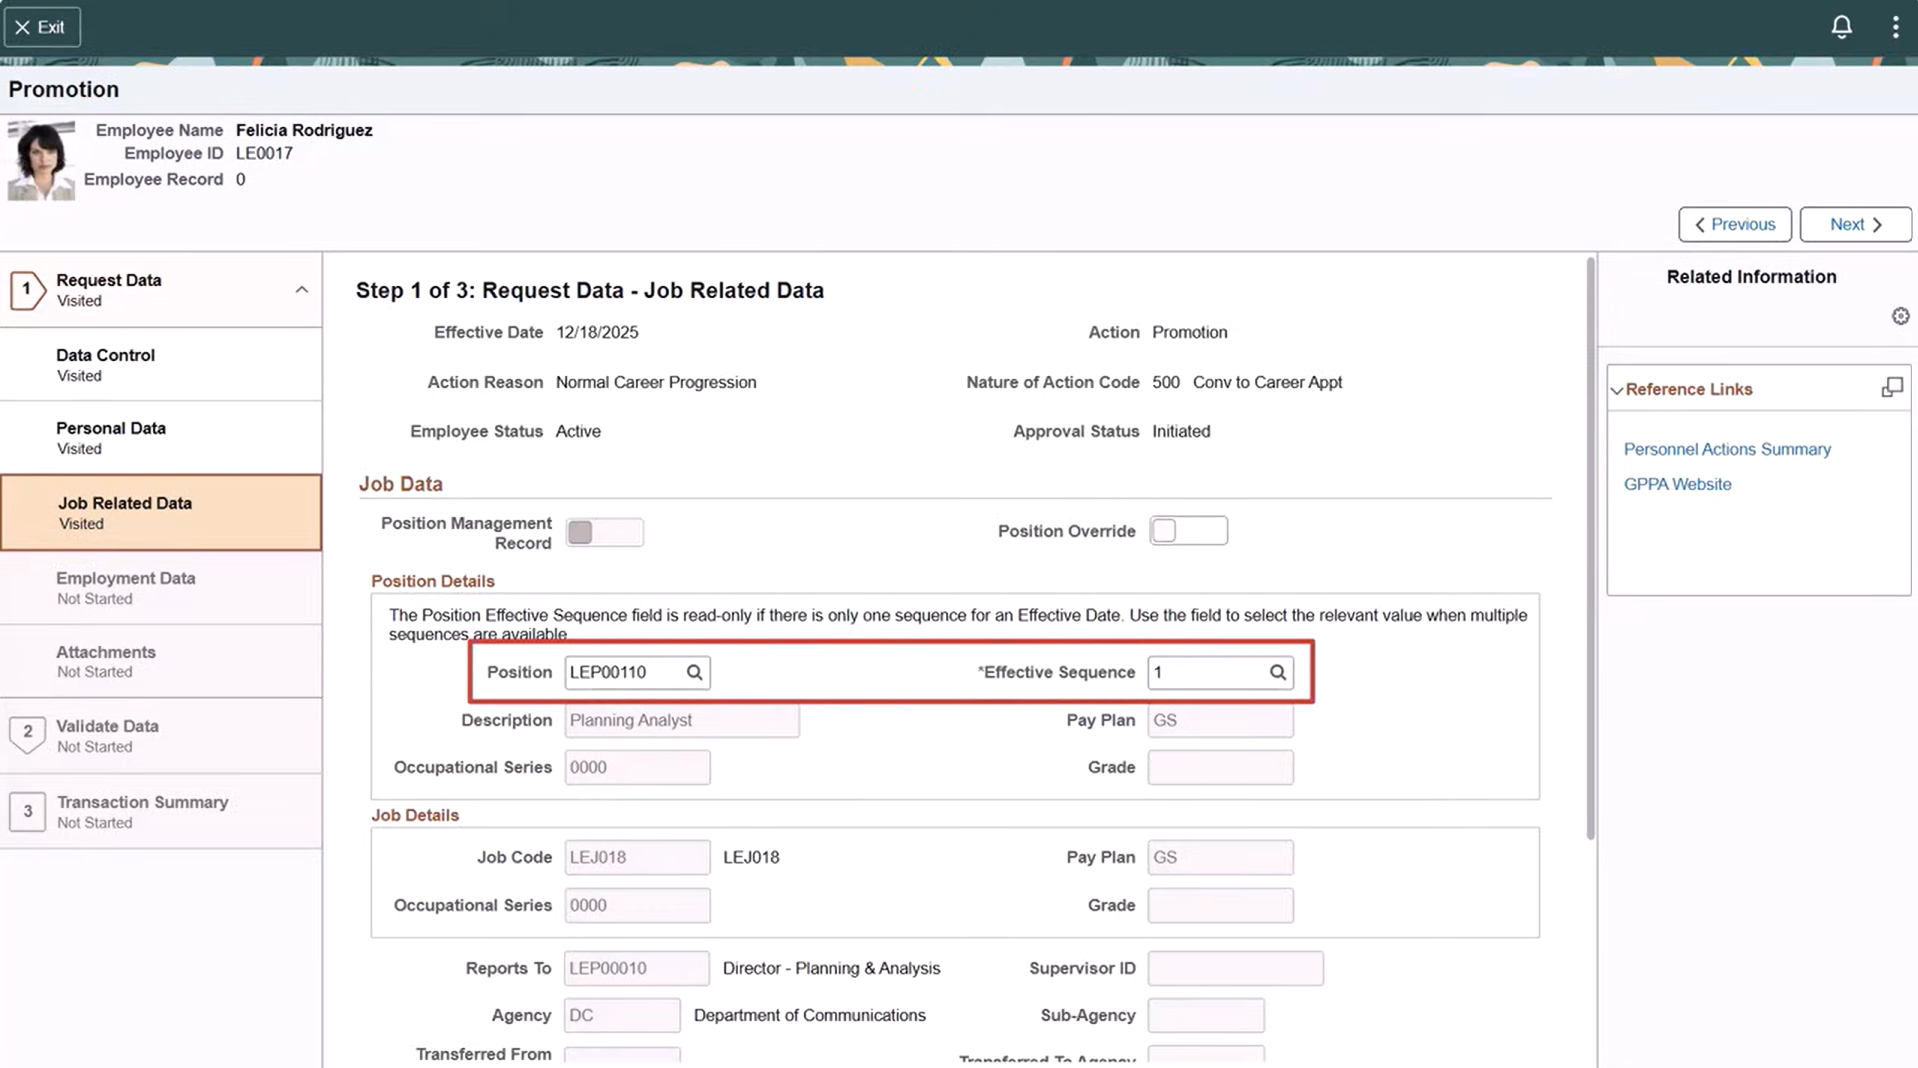Click the Position lookup magnifier icon

(694, 672)
